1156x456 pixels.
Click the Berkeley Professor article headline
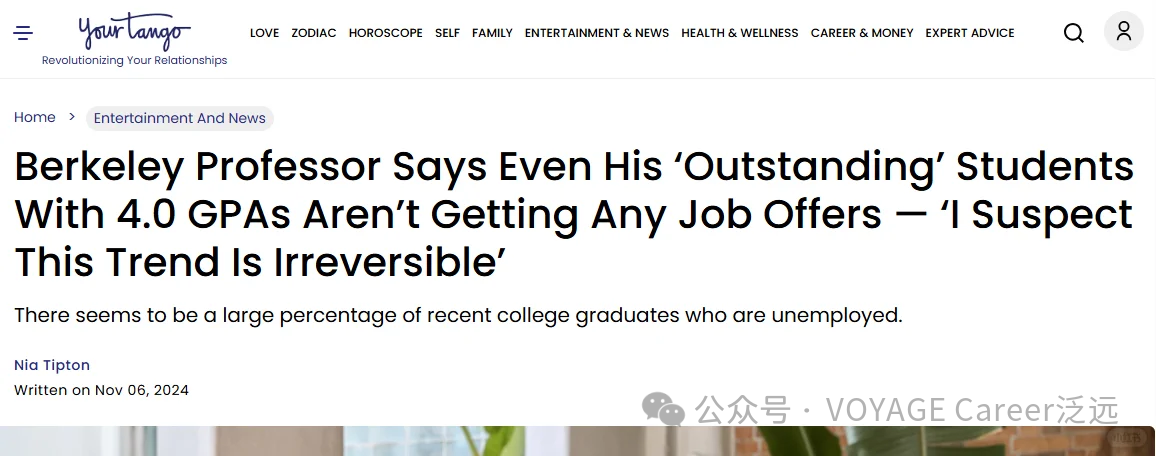pos(574,215)
